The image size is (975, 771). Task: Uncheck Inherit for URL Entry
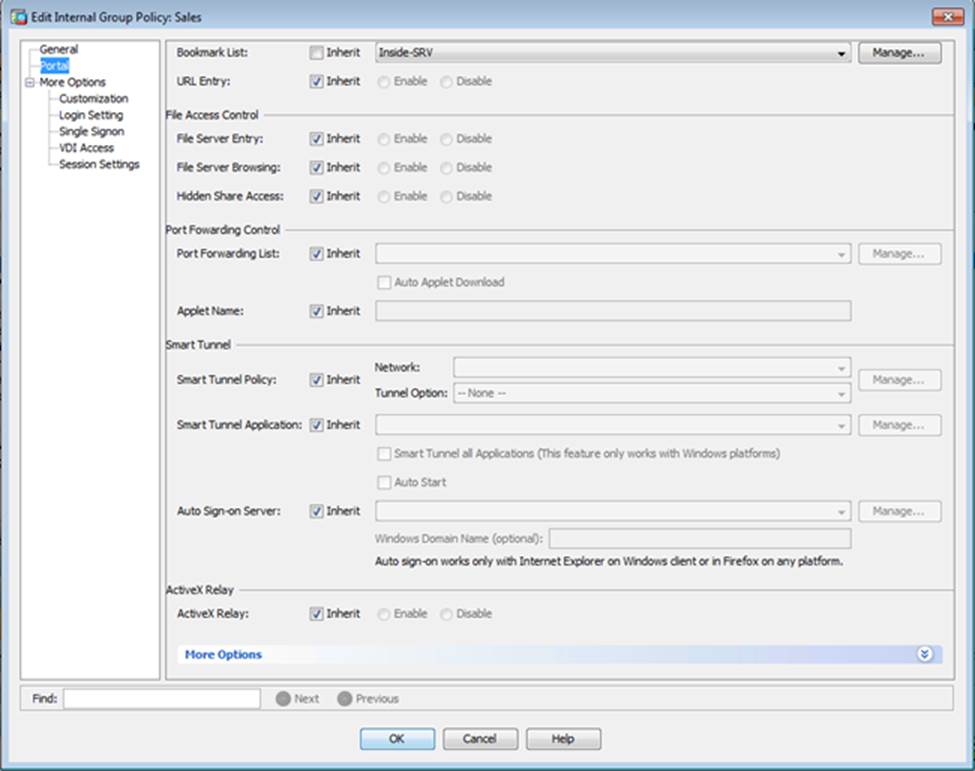pos(317,81)
